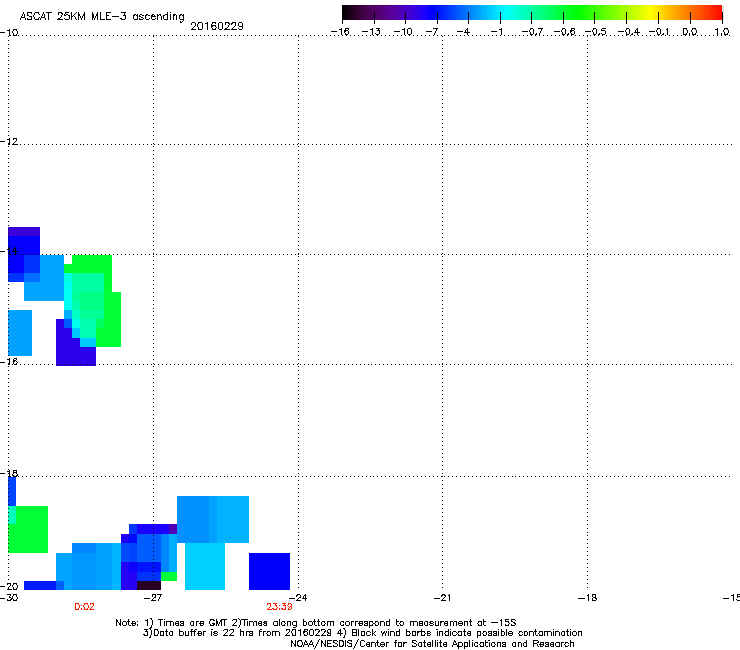The width and height of the screenshot is (740, 650).
Task: Select colorbar tick label -13
Action: click(371, 32)
